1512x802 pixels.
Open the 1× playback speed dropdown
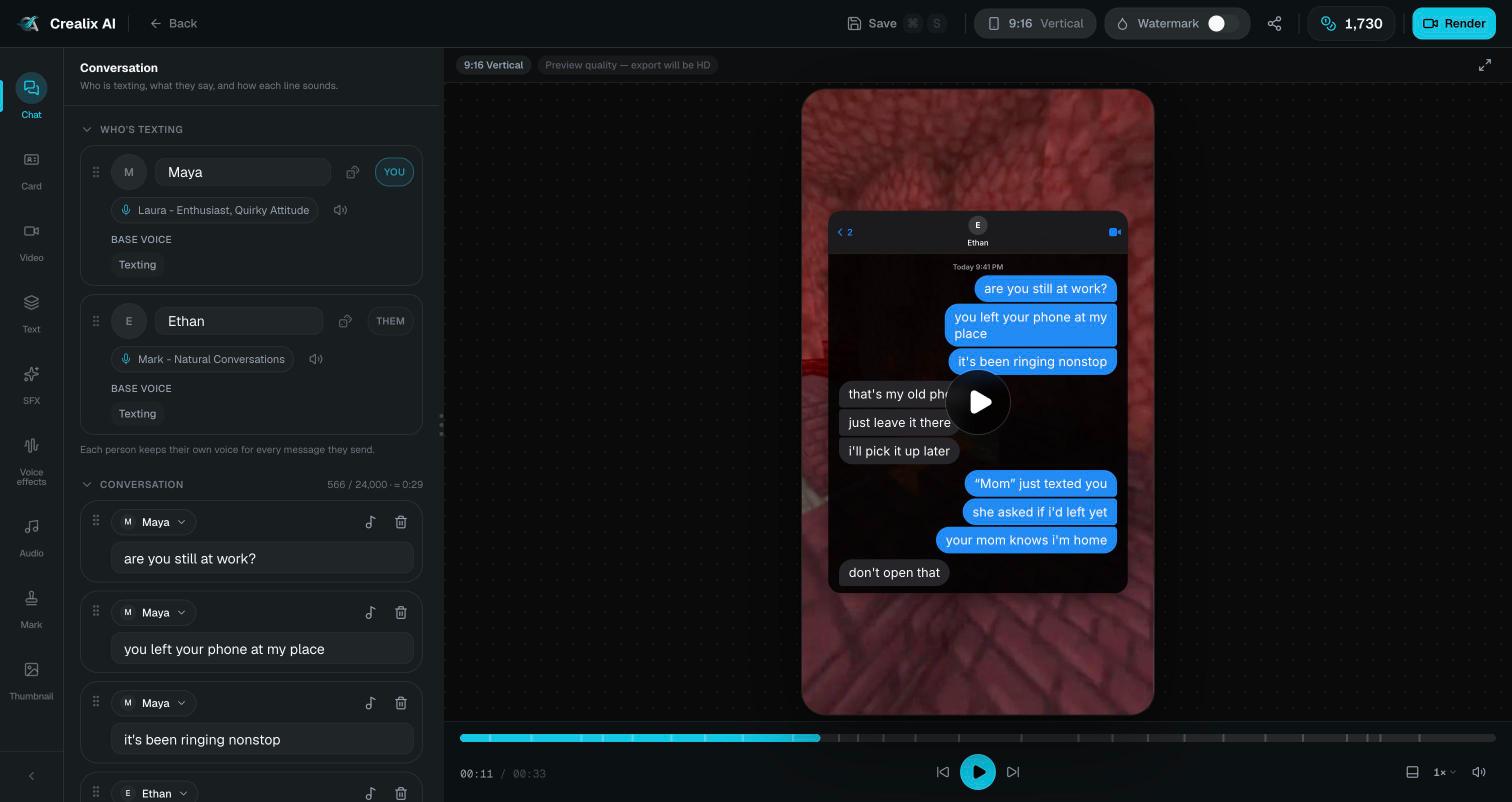point(1444,772)
